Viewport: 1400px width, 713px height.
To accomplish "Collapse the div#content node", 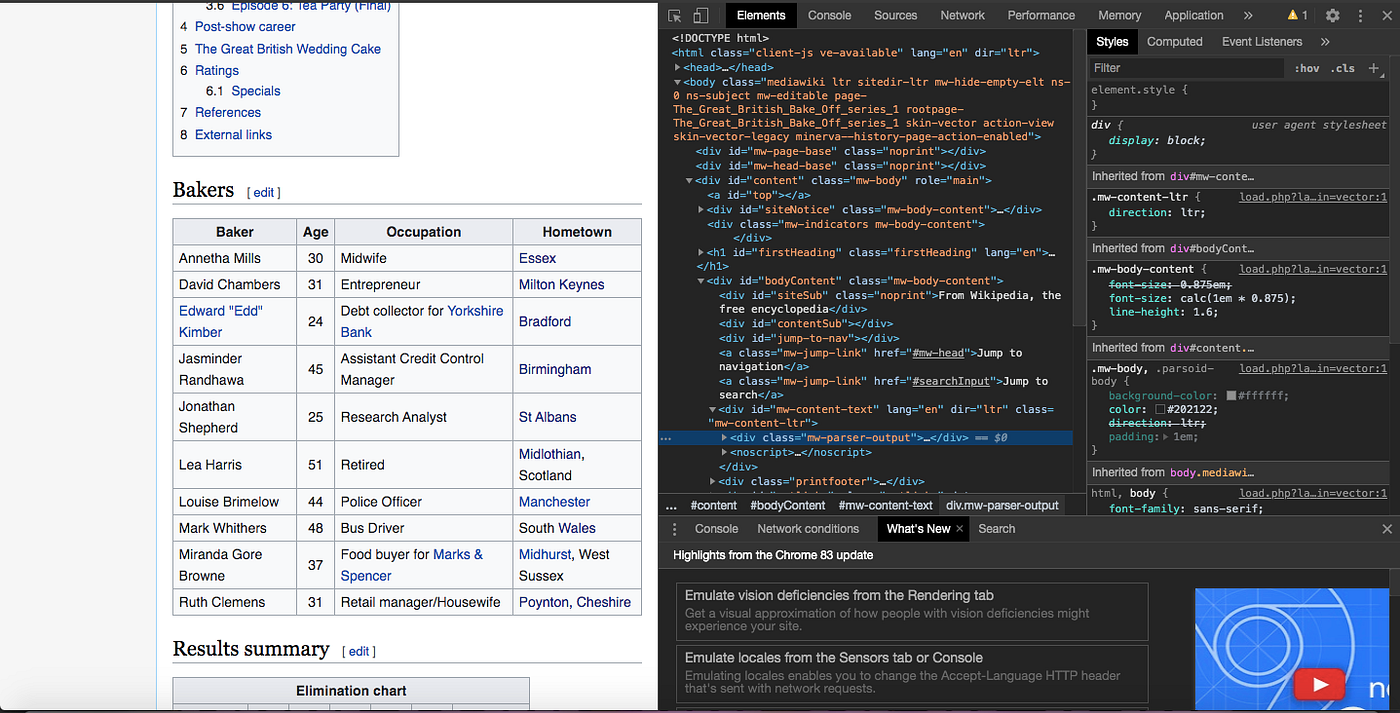I will click(689, 181).
